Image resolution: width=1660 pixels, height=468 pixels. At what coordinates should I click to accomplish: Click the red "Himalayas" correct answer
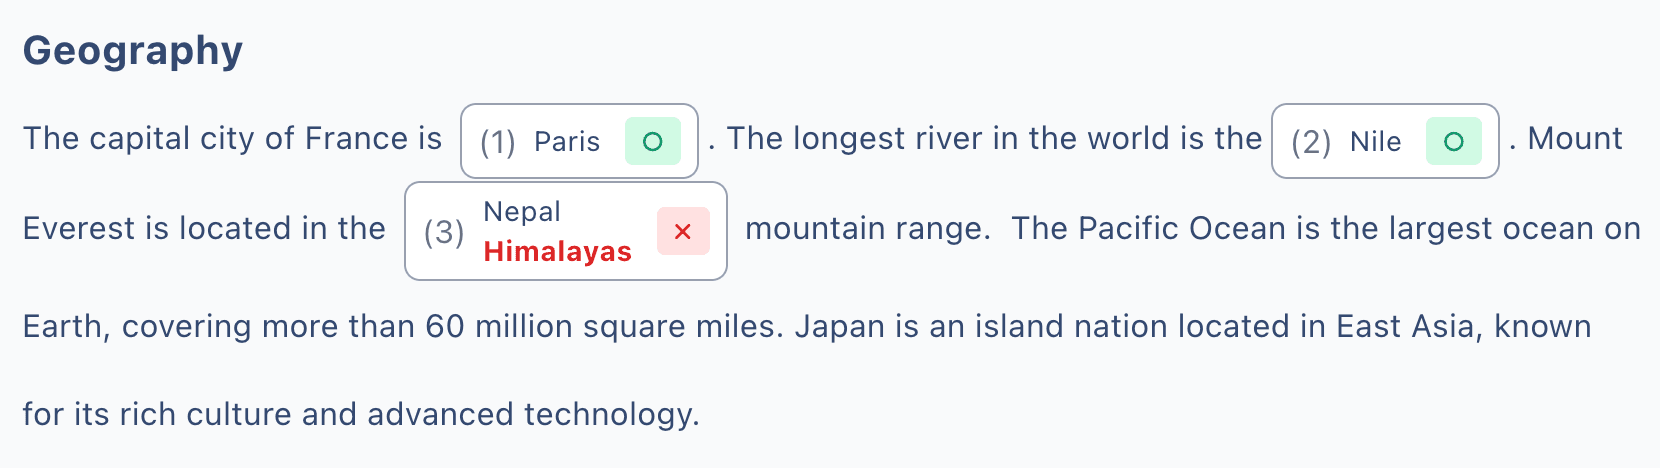coord(557,252)
